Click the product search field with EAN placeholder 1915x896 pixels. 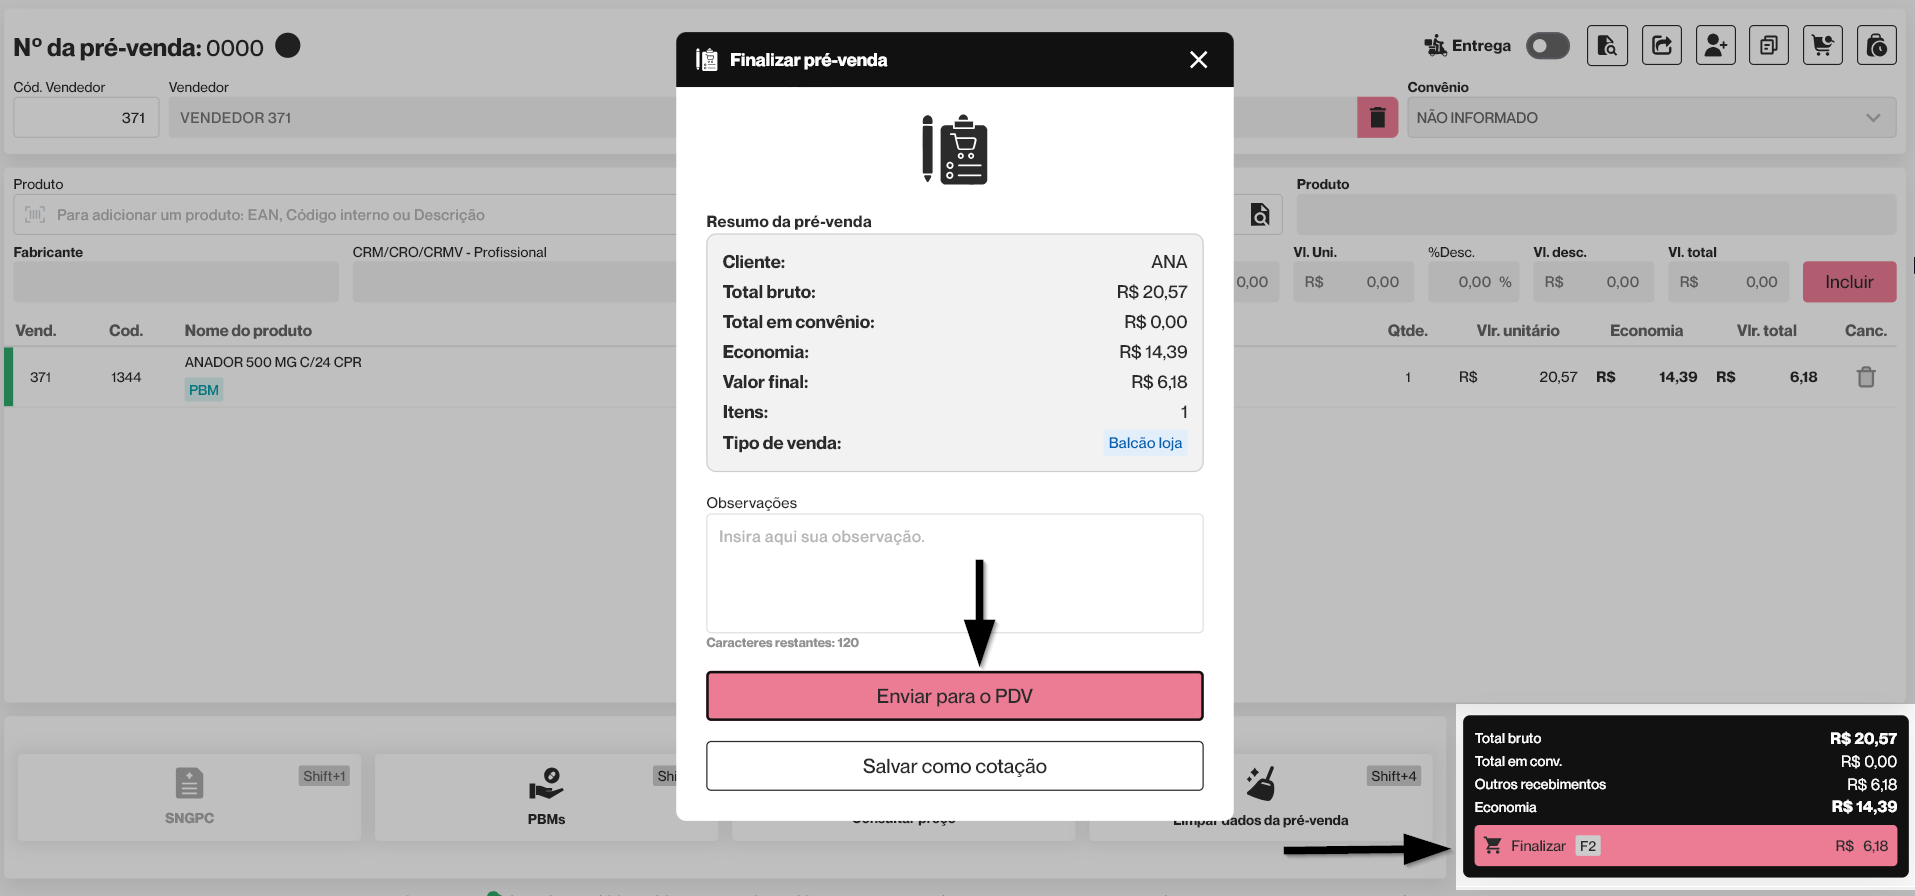[x=345, y=215]
